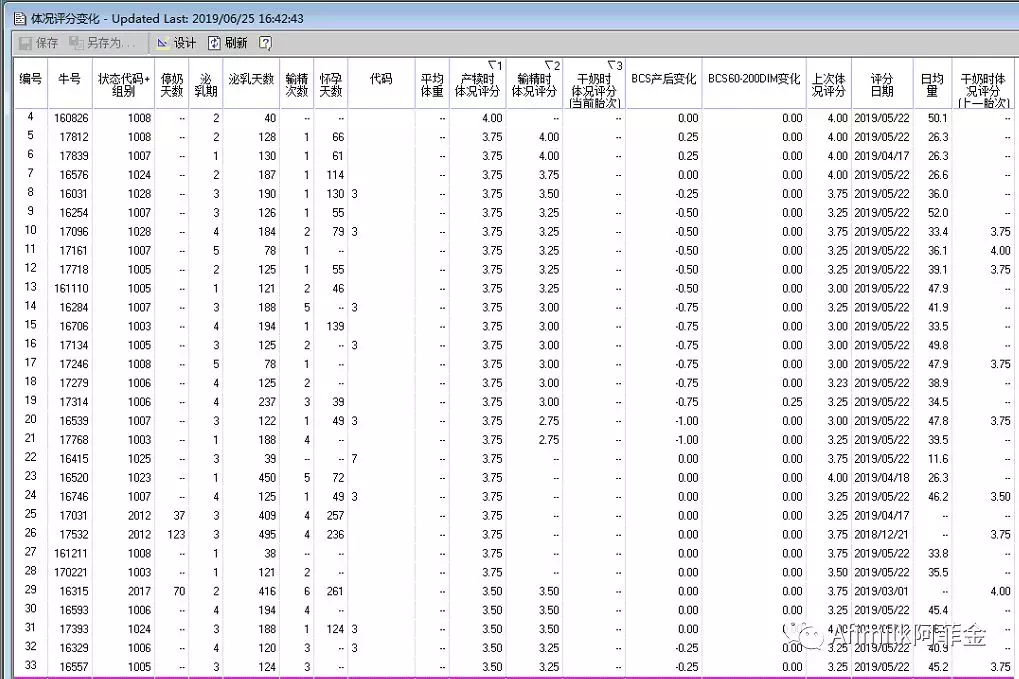This screenshot has height=679, width=1019.
Task: Select cow number 16539 cell
Action: (74, 420)
